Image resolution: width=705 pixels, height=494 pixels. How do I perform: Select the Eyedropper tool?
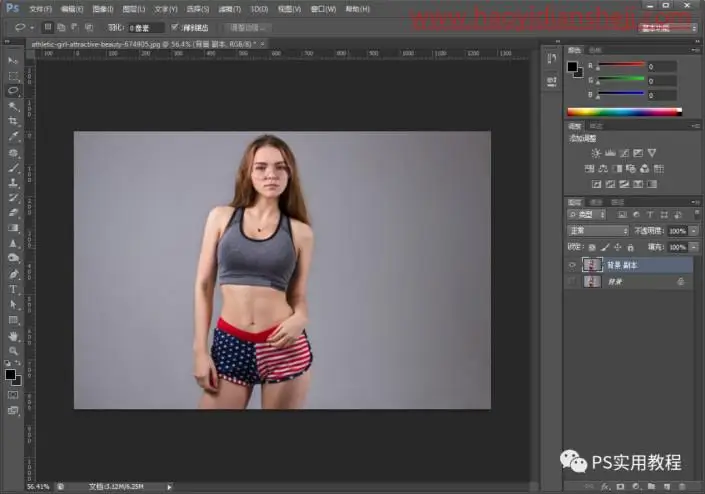point(13,136)
